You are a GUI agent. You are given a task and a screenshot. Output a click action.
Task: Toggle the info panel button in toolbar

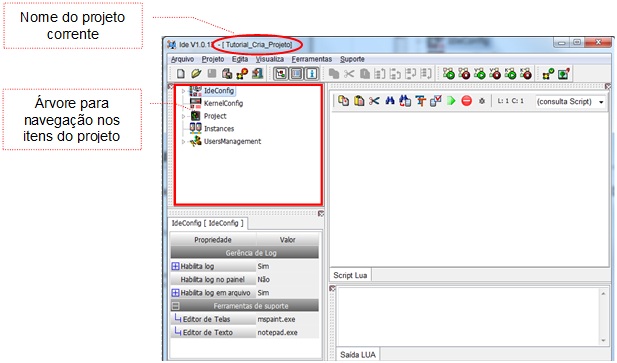coord(312,74)
